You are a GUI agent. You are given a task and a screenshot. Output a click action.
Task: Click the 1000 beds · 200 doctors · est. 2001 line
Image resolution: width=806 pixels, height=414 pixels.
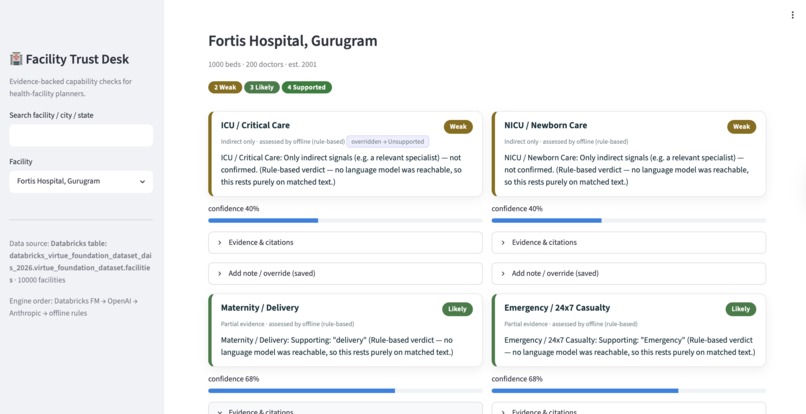262,64
